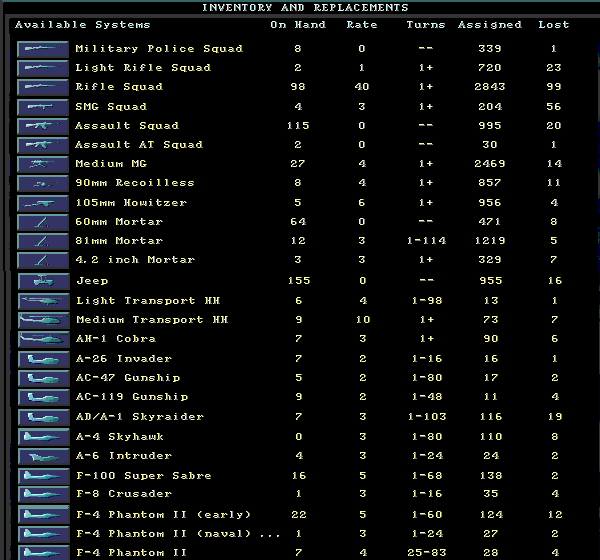Click the Military Police Squad weapon icon
Screen dimensions: 600x560
click(x=43, y=49)
